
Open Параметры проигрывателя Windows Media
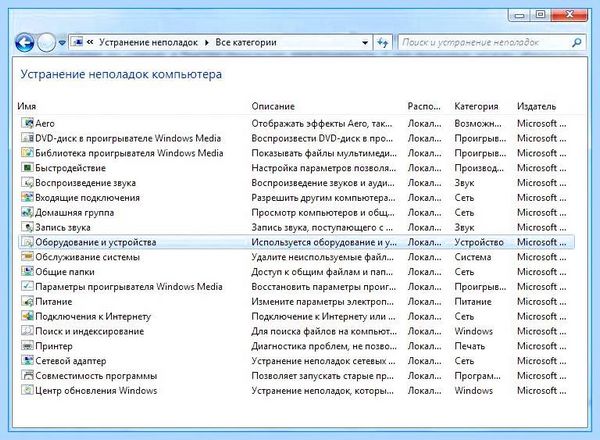pyautogui.click(x=129, y=287)
